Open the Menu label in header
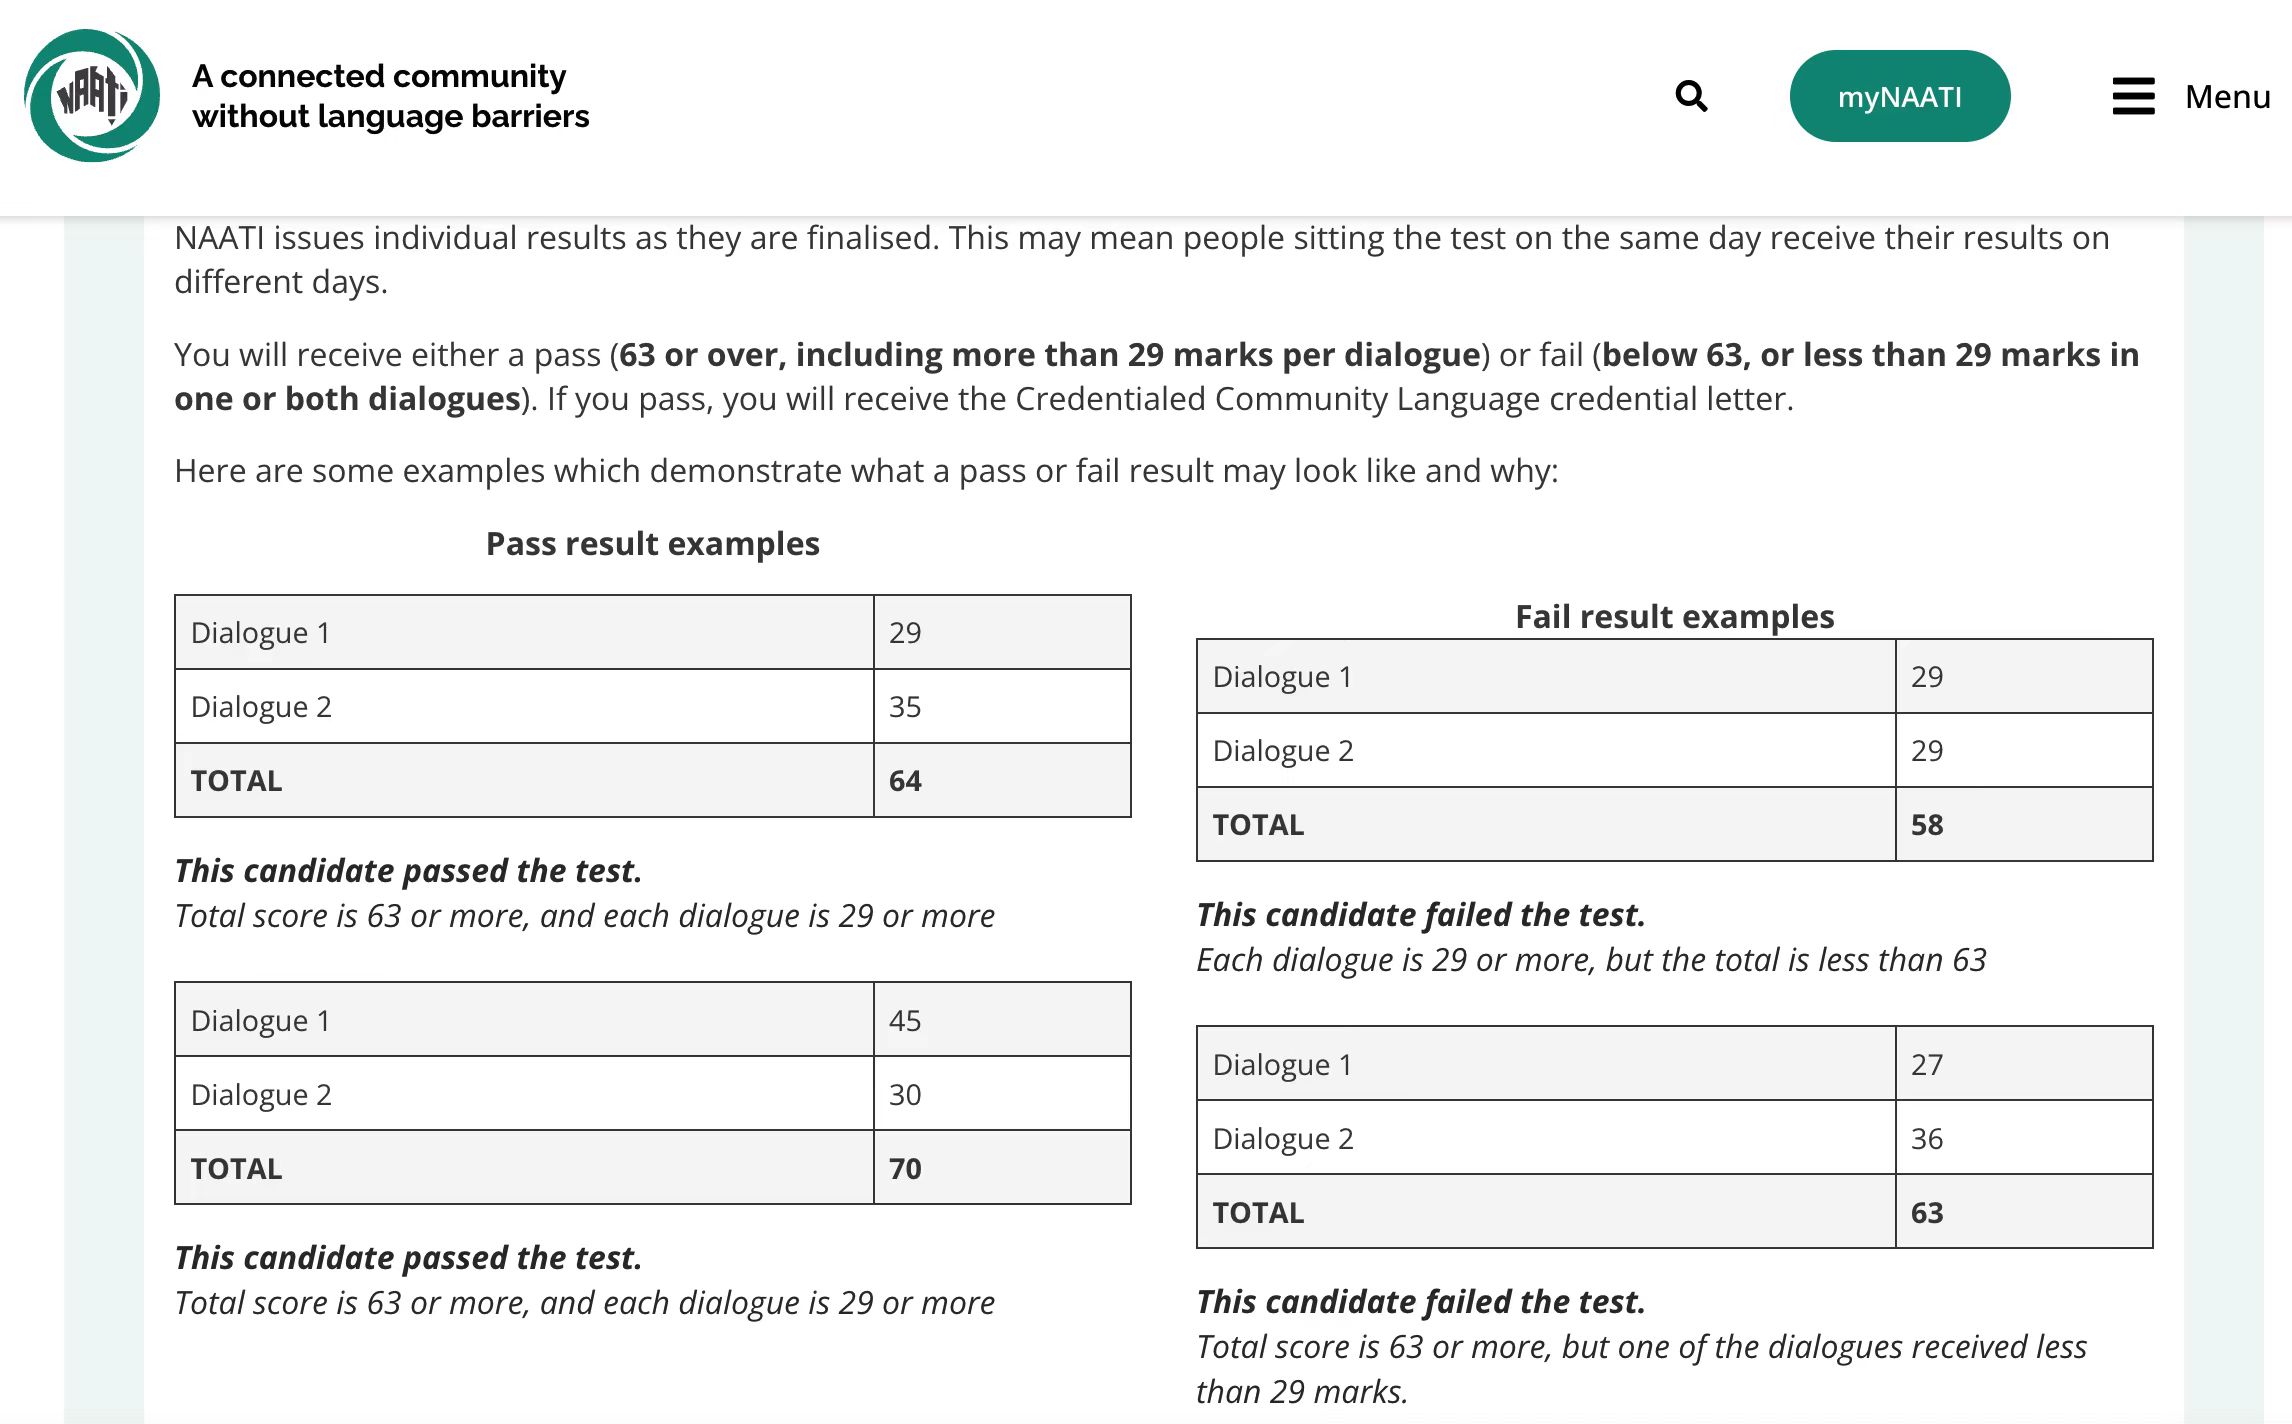The width and height of the screenshot is (2292, 1424). [x=2227, y=96]
